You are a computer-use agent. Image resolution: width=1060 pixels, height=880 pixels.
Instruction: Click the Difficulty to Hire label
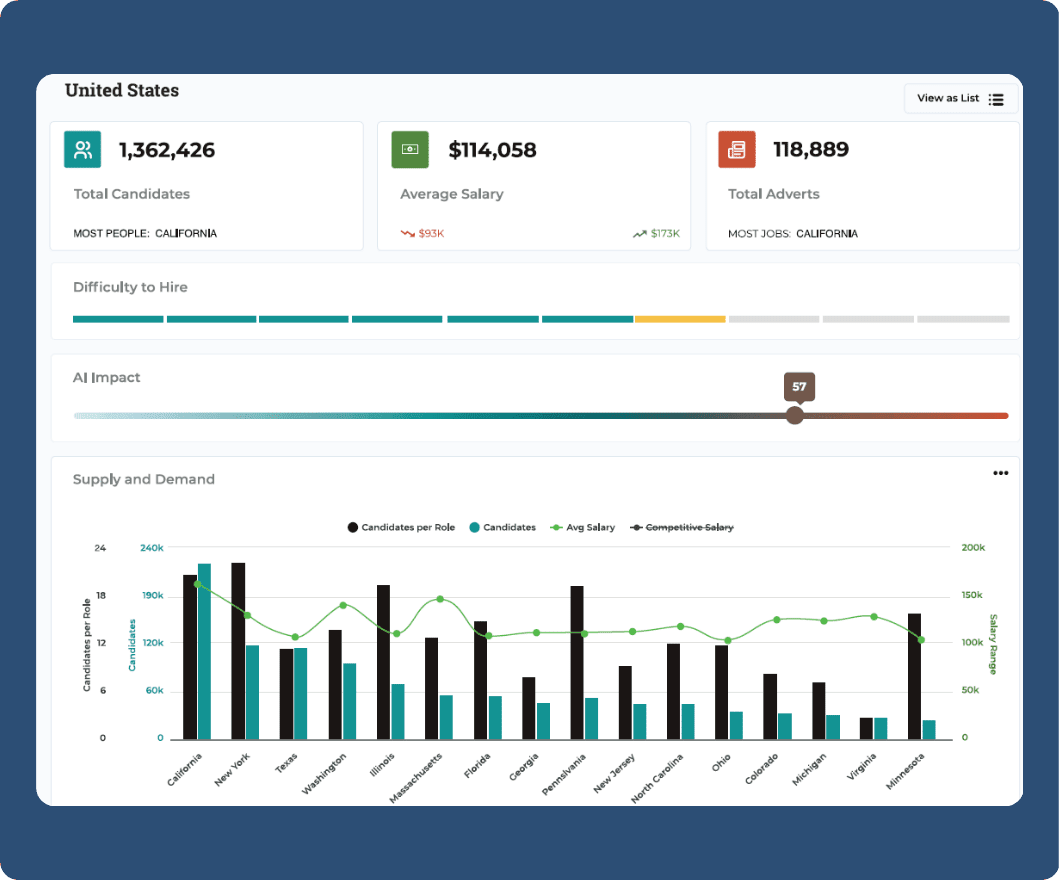130,287
